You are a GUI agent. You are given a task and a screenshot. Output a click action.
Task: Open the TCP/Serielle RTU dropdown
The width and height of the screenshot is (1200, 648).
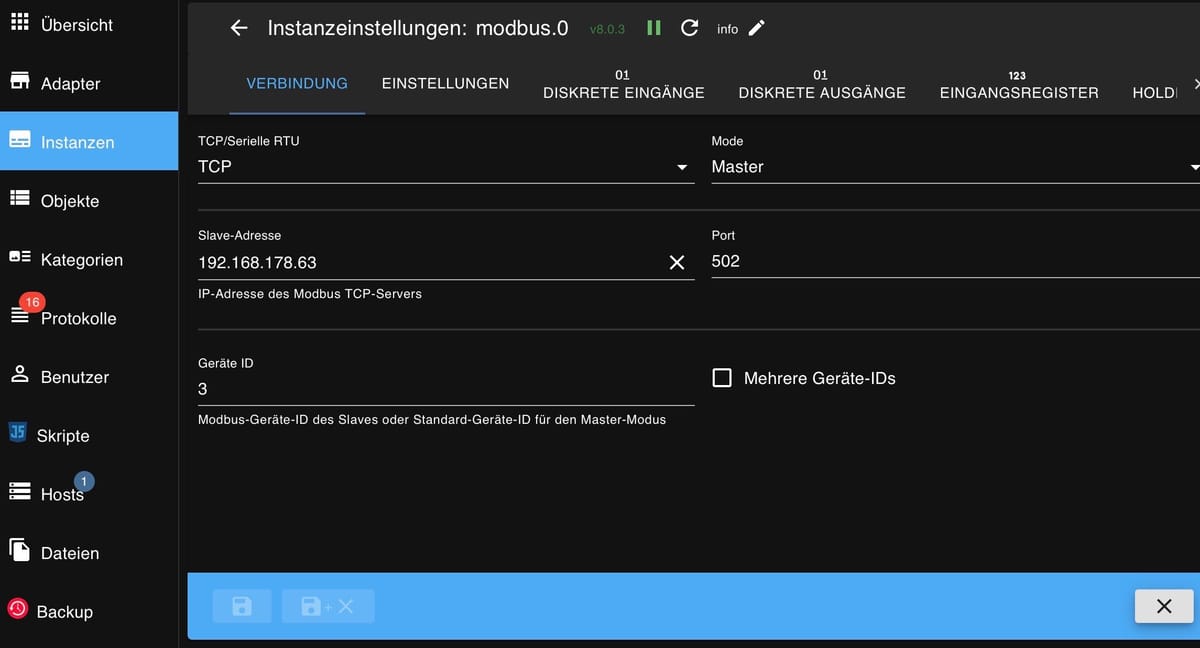446,167
